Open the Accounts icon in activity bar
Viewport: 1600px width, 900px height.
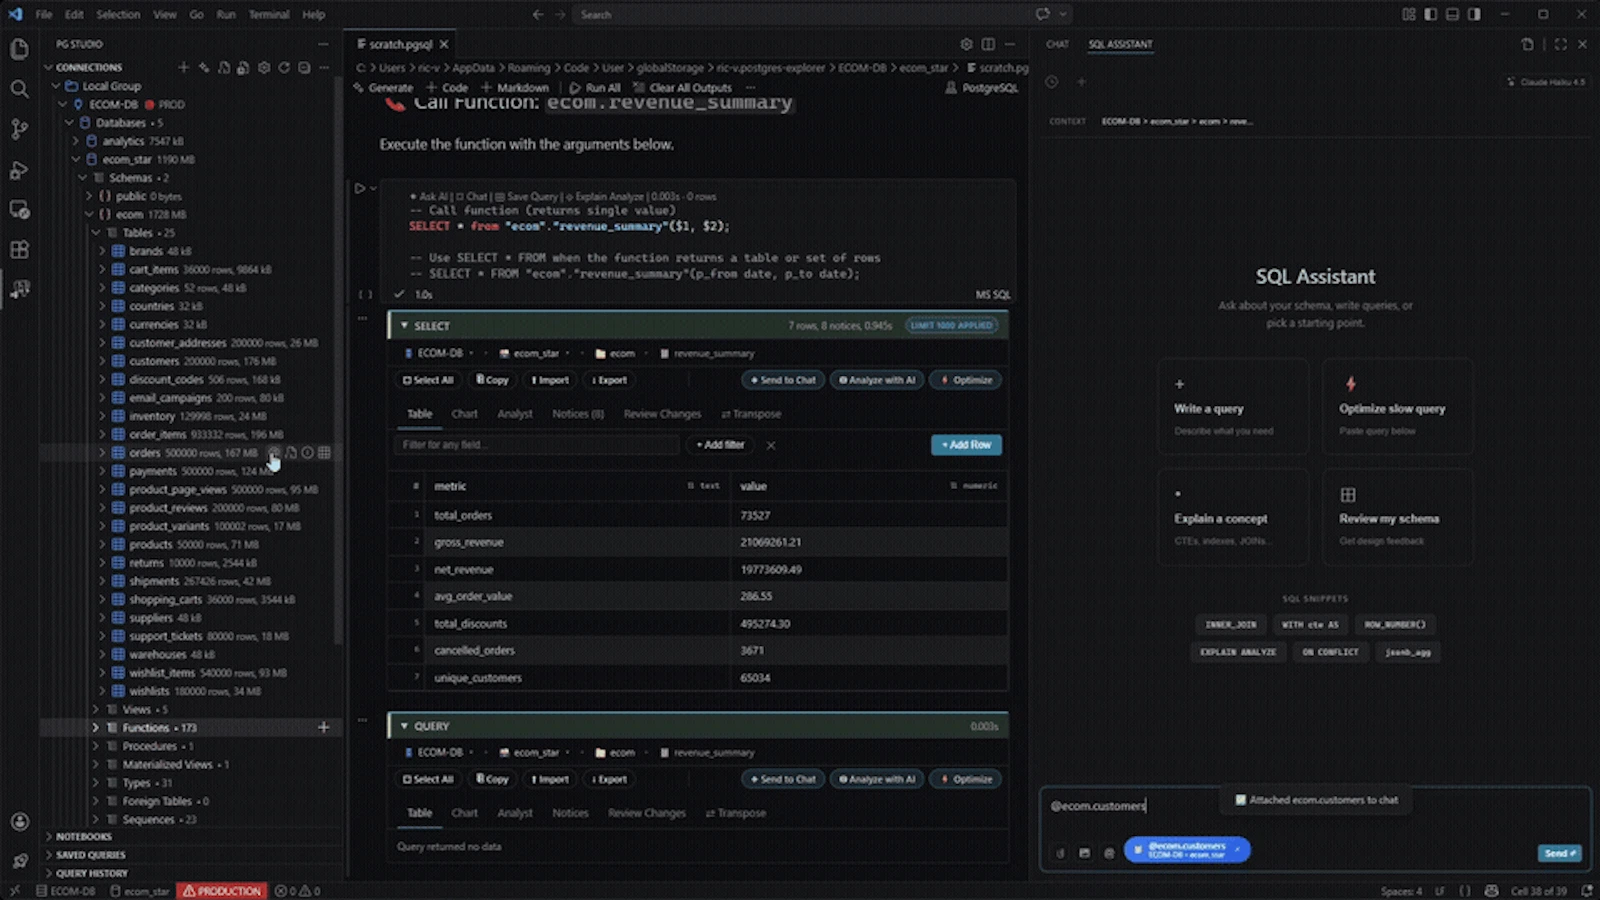point(19,822)
